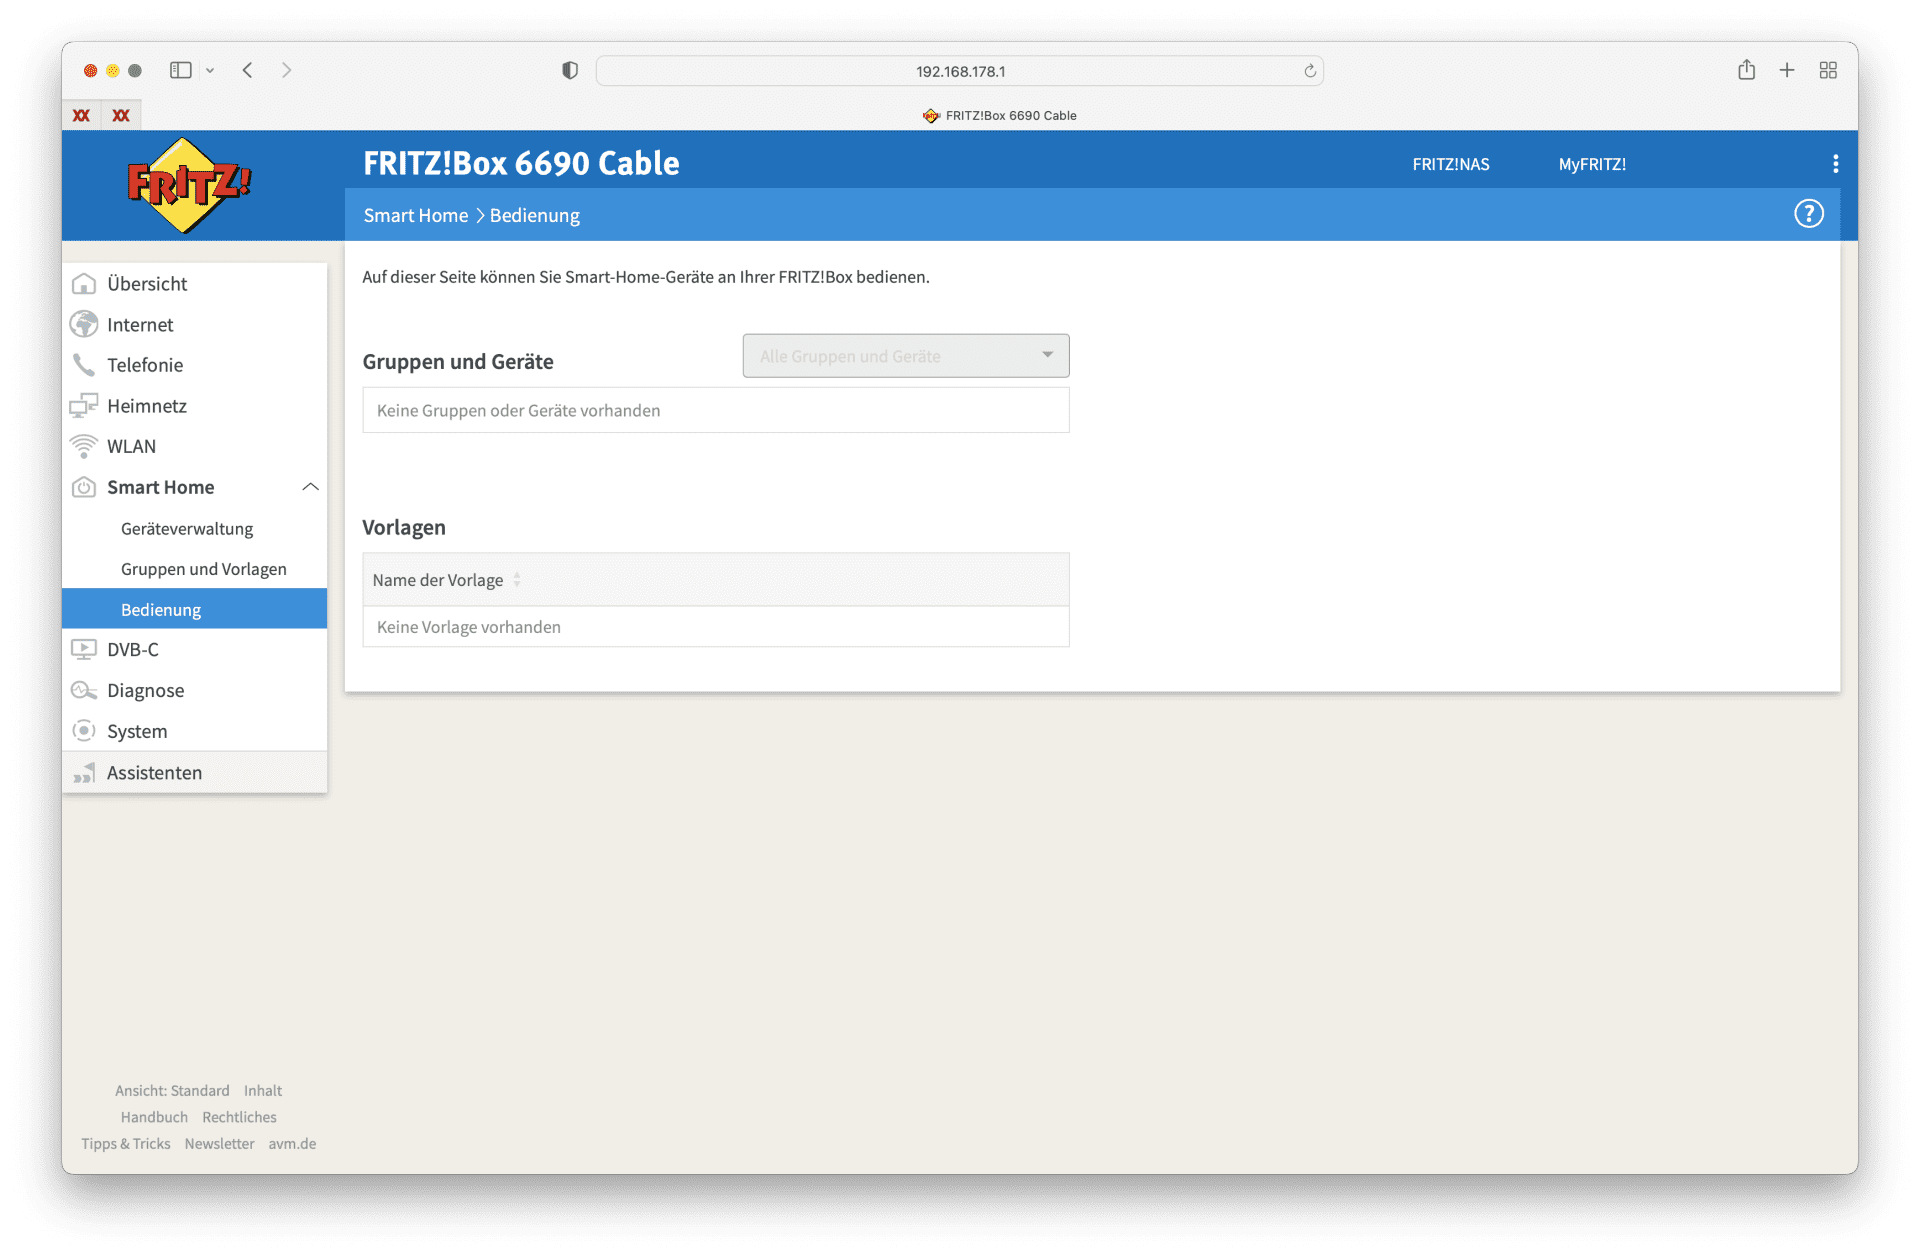This screenshot has width=1920, height=1256.
Task: Click the WLAN wifi icon
Action: pos(84,446)
